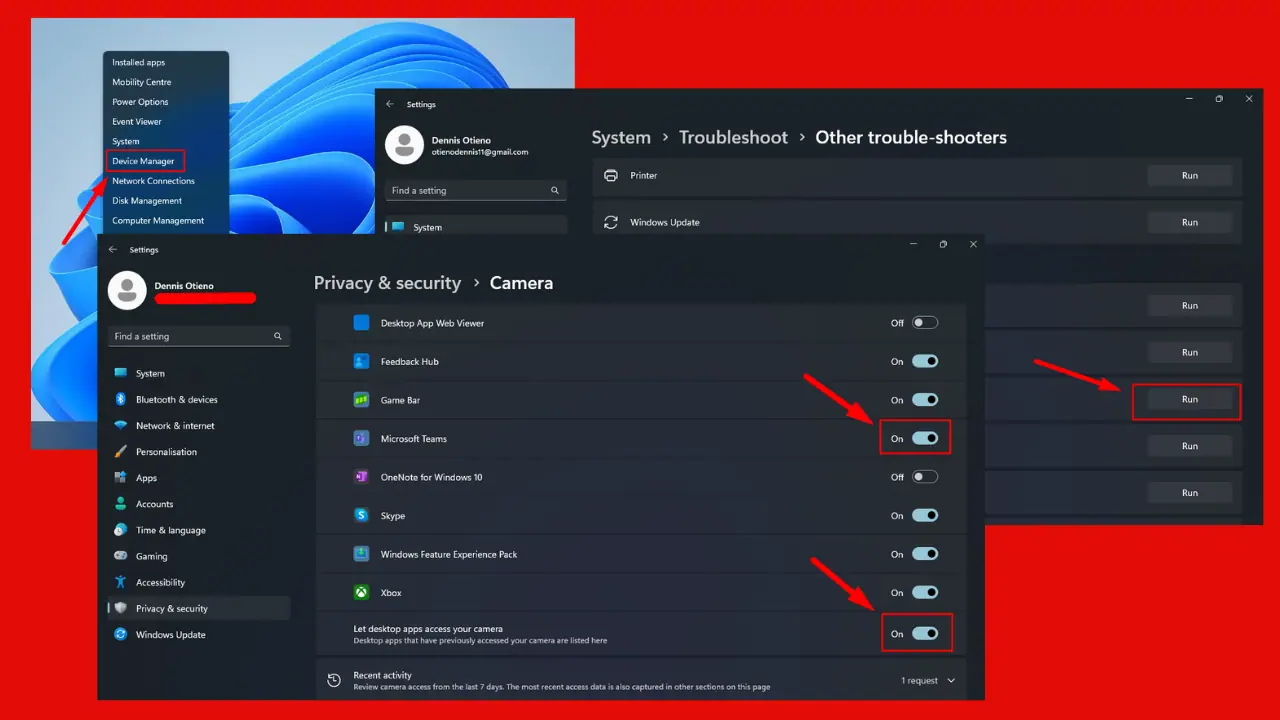The height and width of the screenshot is (720, 1280).
Task: Click System breadcrumb in Troubleshoot window
Action: point(621,137)
